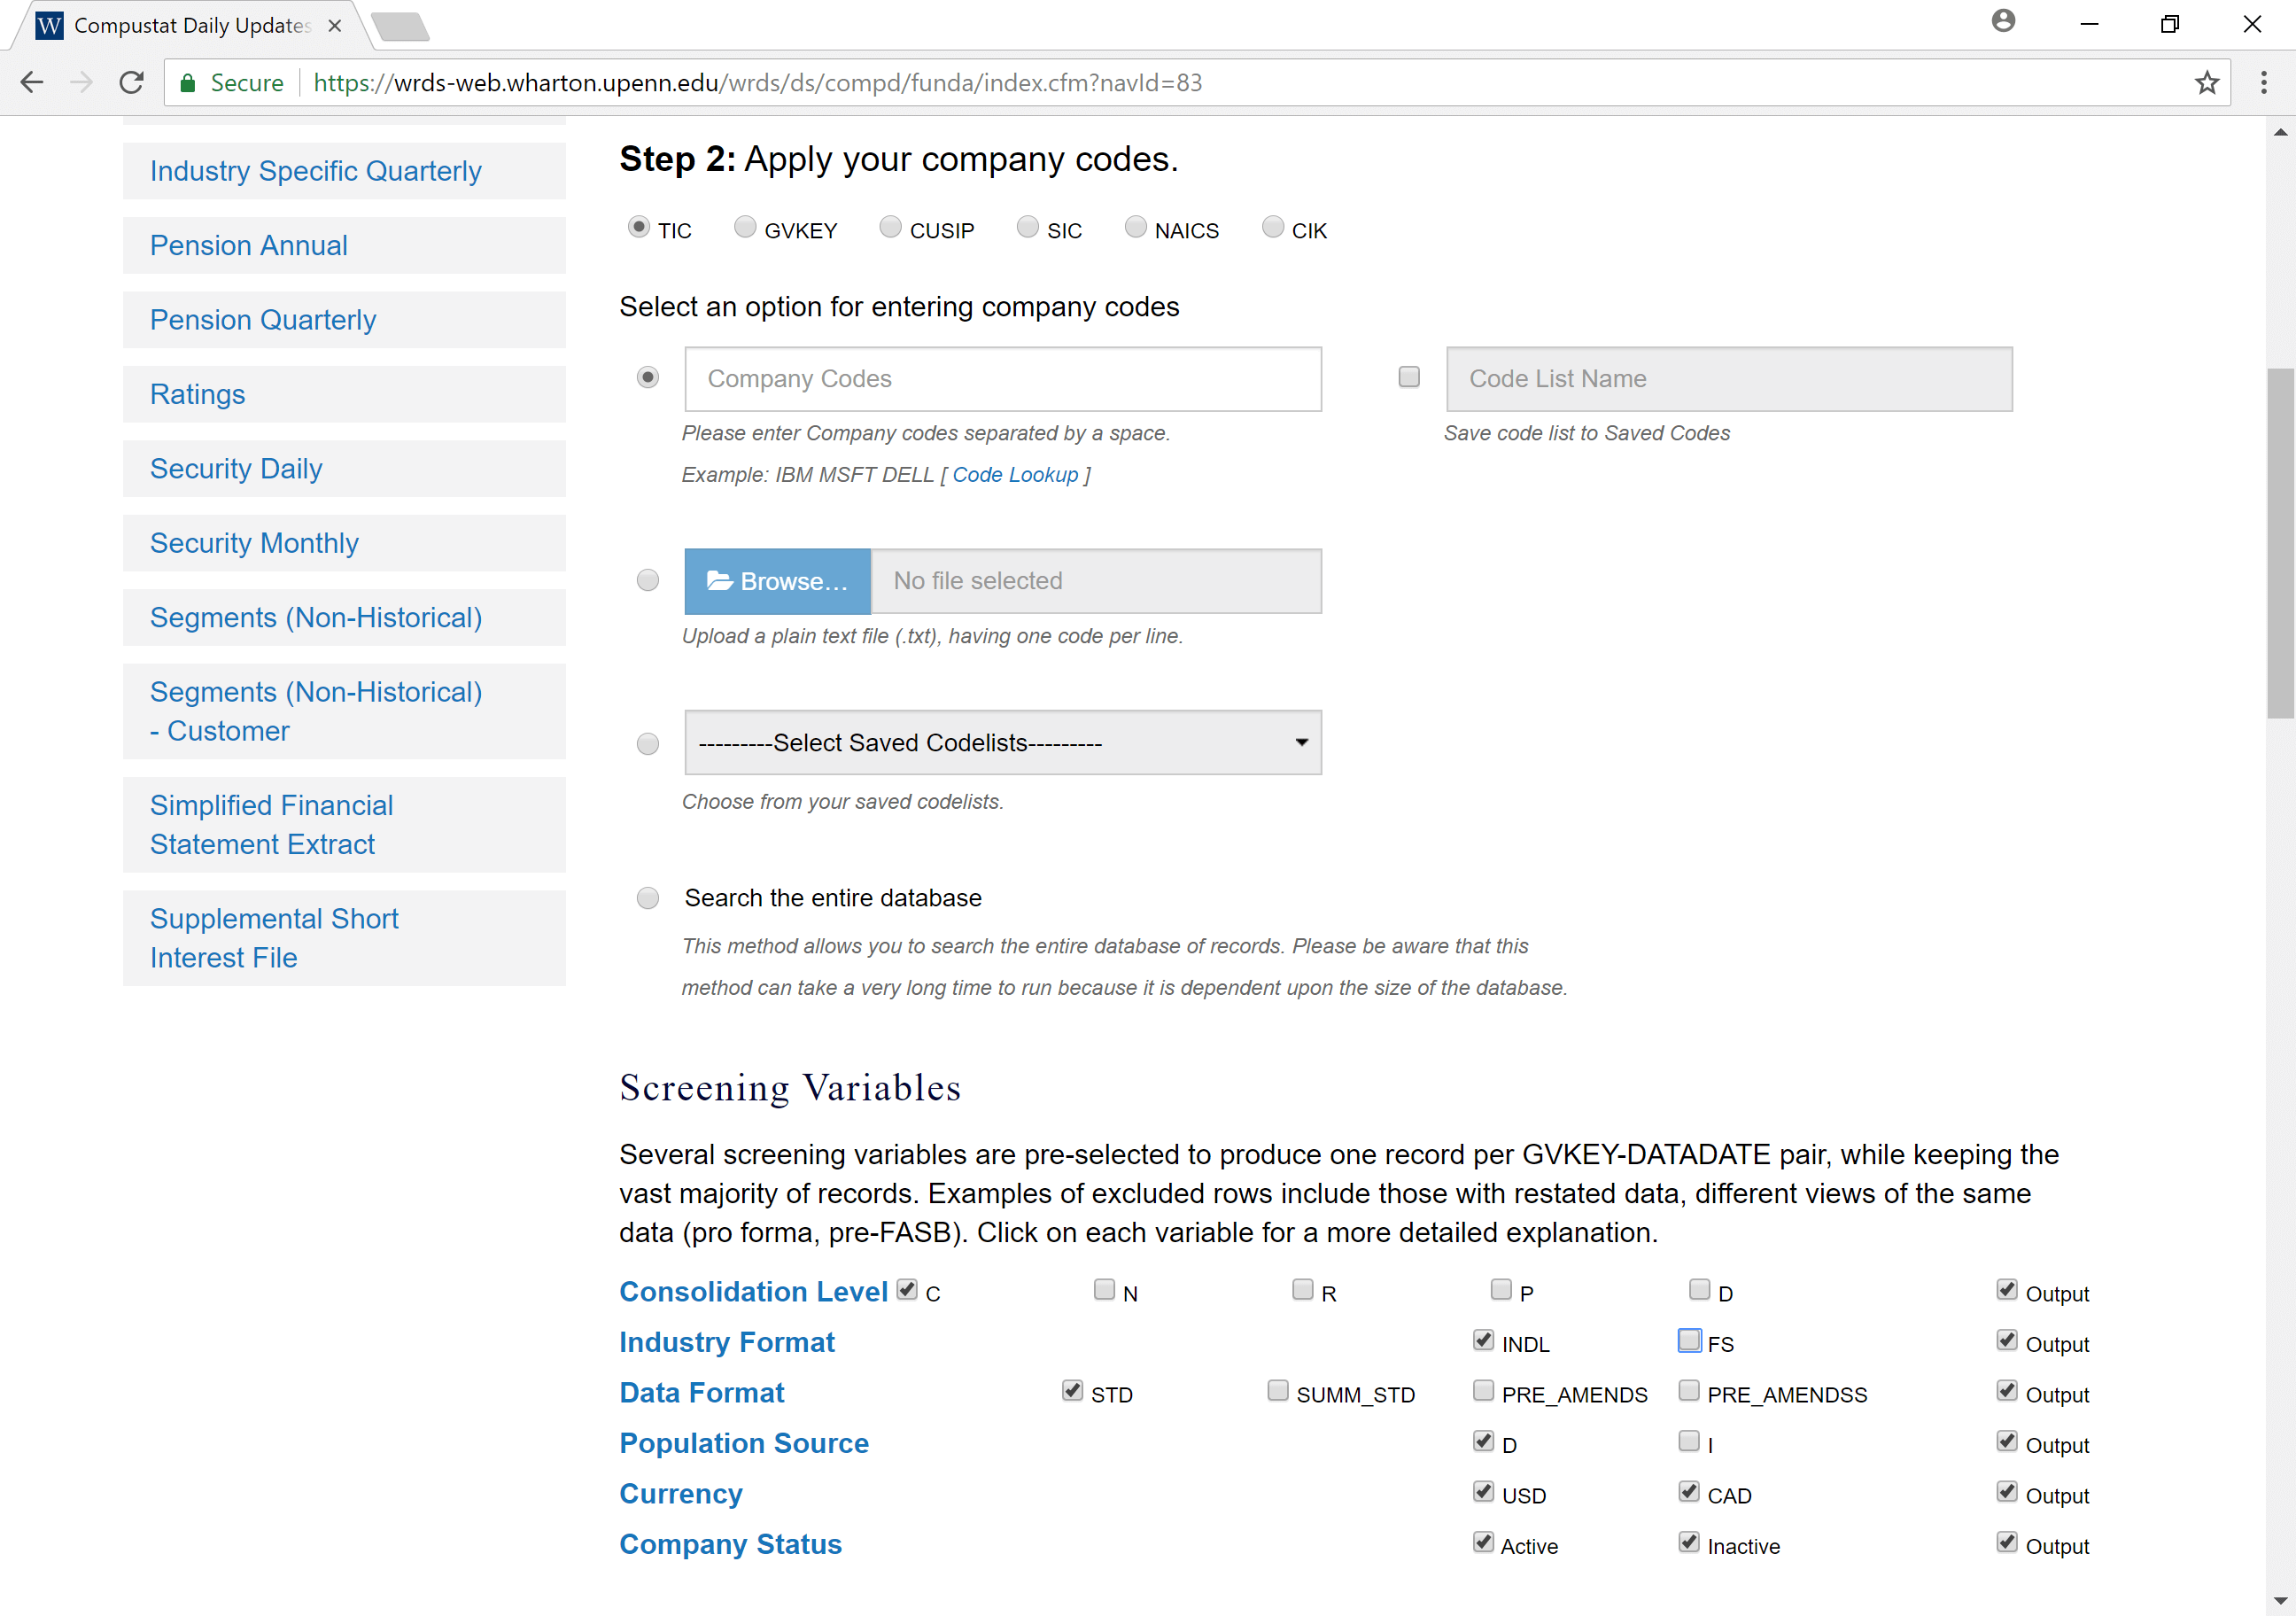
Task: Click the Chrome user profile icon
Action: [2002, 22]
